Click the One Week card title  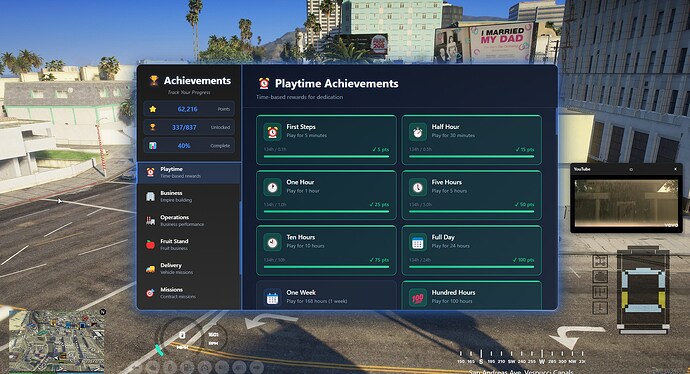pyautogui.click(x=301, y=293)
